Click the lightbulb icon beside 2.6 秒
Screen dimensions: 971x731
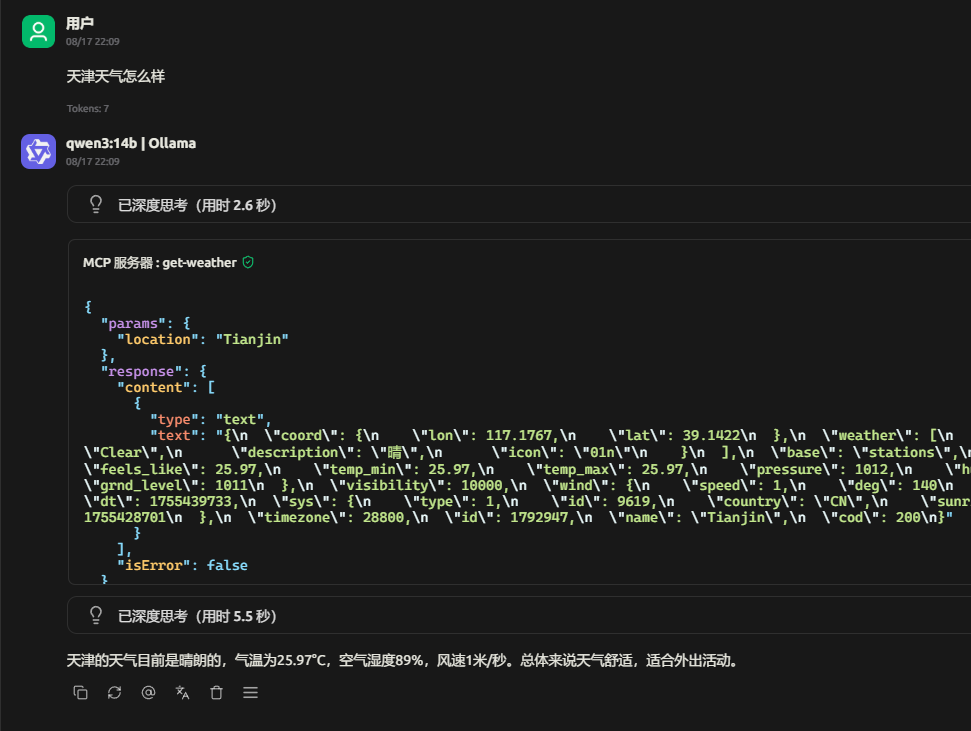click(x=96, y=204)
